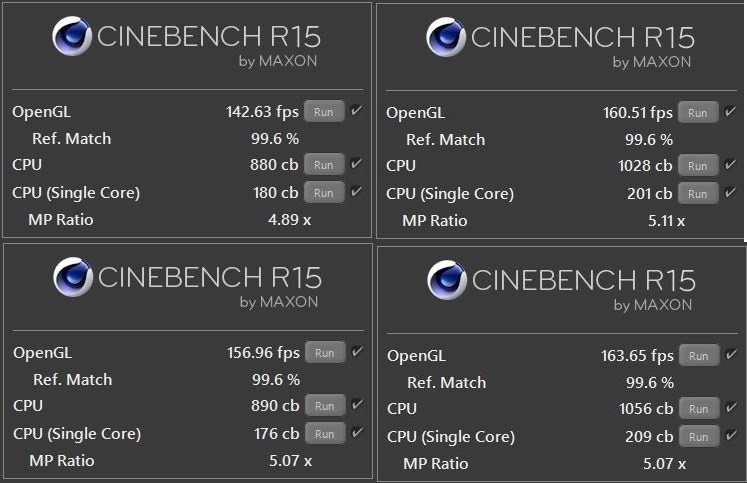747x483 pixels.
Task: Run the Single Core test showing 209 cb
Action: point(699,437)
